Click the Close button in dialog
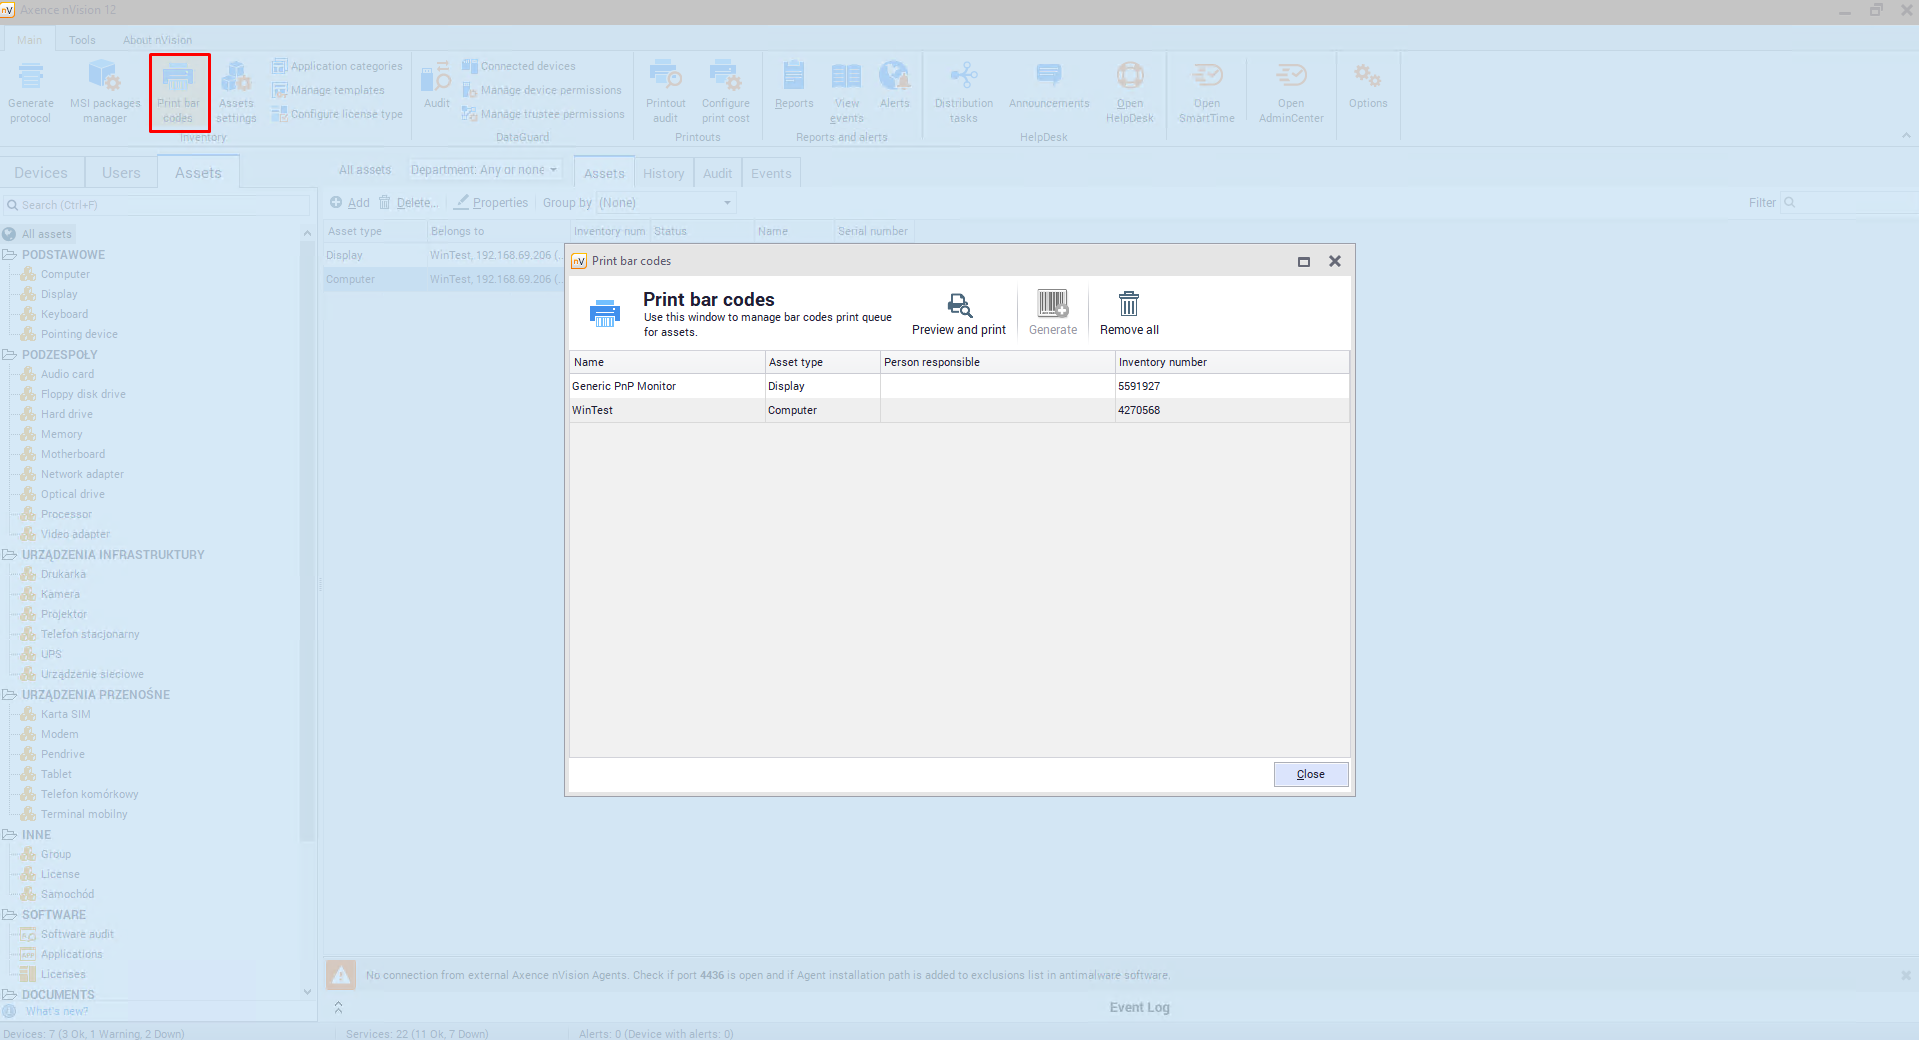The image size is (1919, 1040). [1310, 774]
